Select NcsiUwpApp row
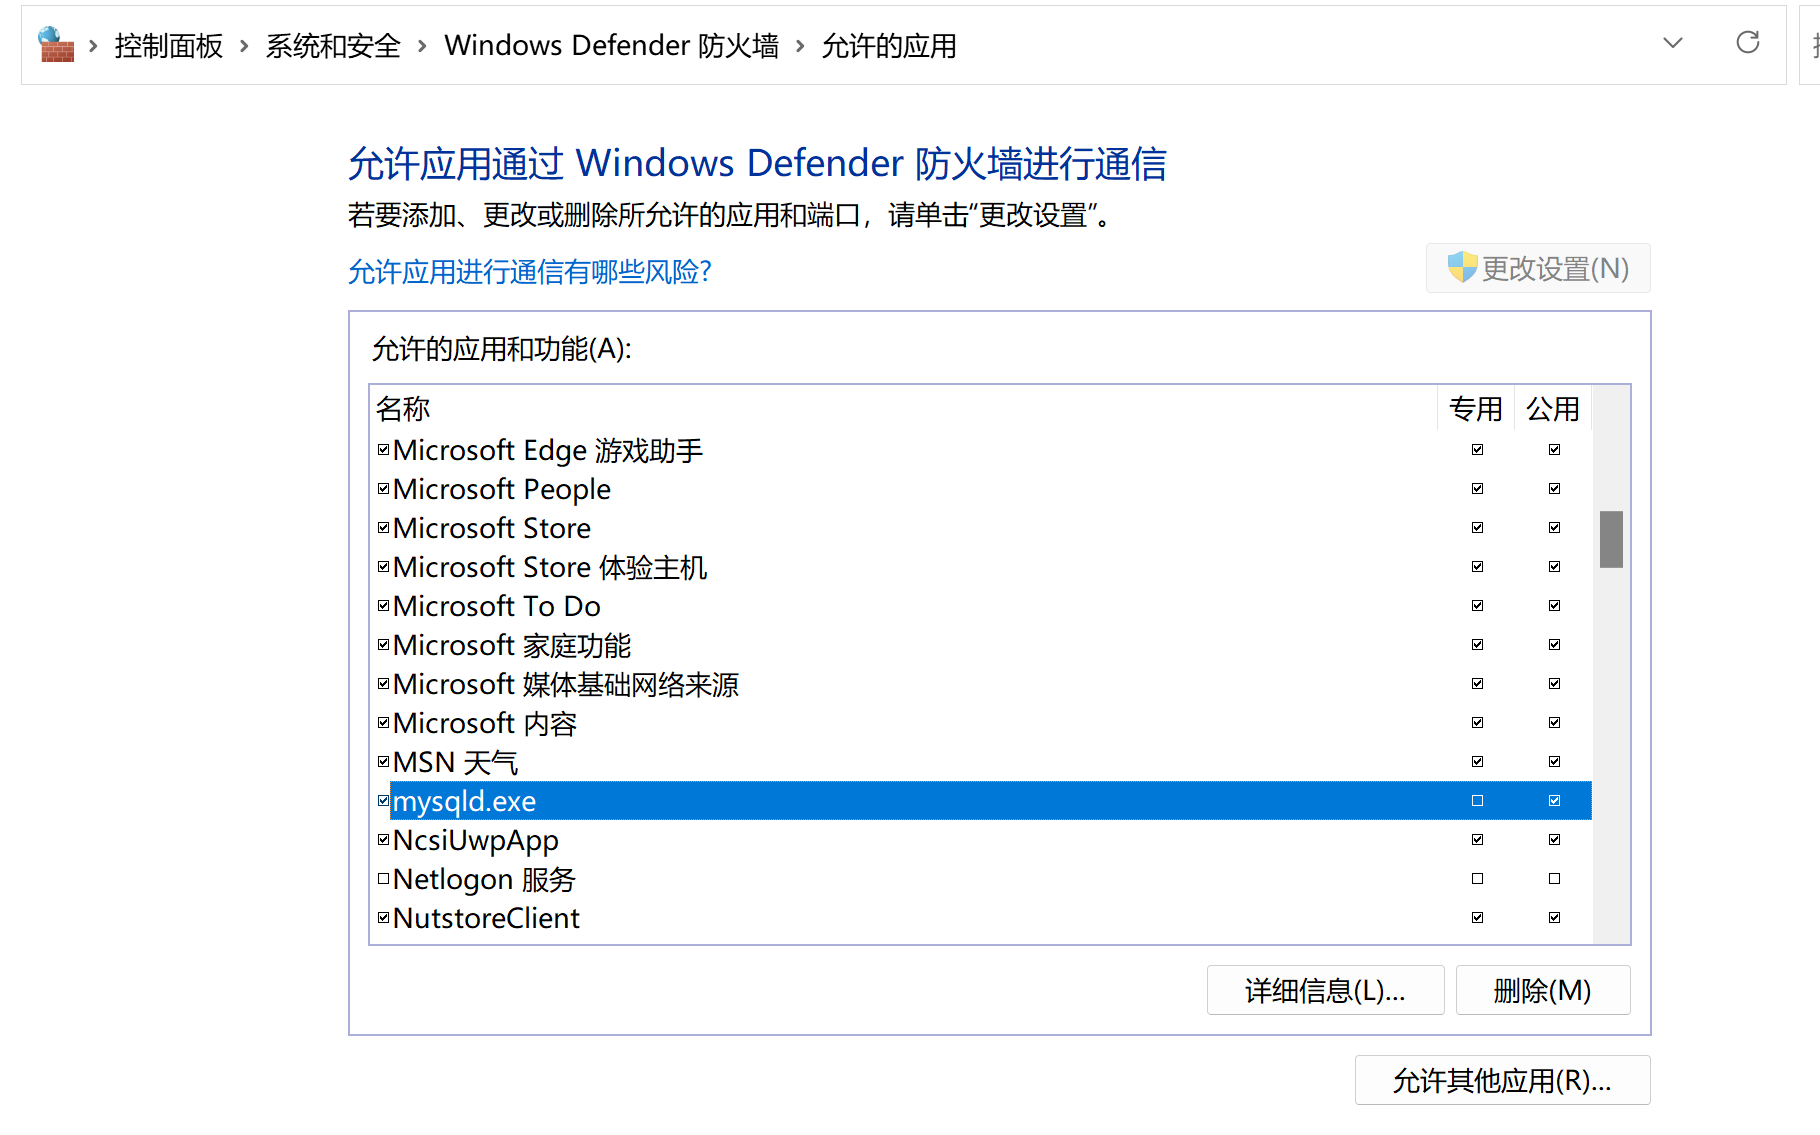Screen dimensions: 1820x1135 (x=981, y=840)
